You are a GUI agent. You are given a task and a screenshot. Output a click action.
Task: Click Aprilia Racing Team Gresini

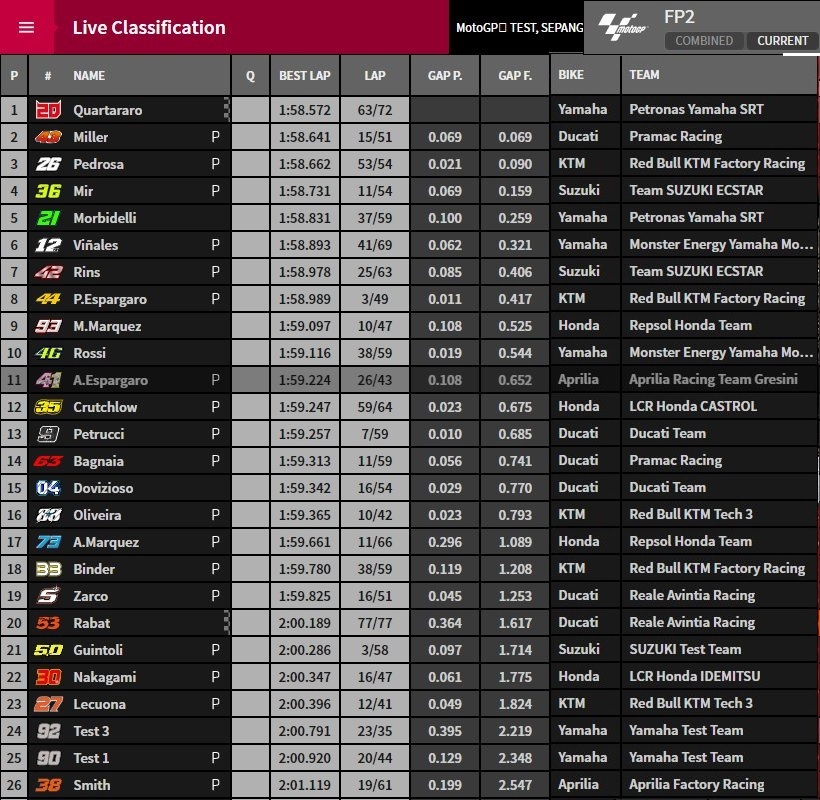[713, 379]
